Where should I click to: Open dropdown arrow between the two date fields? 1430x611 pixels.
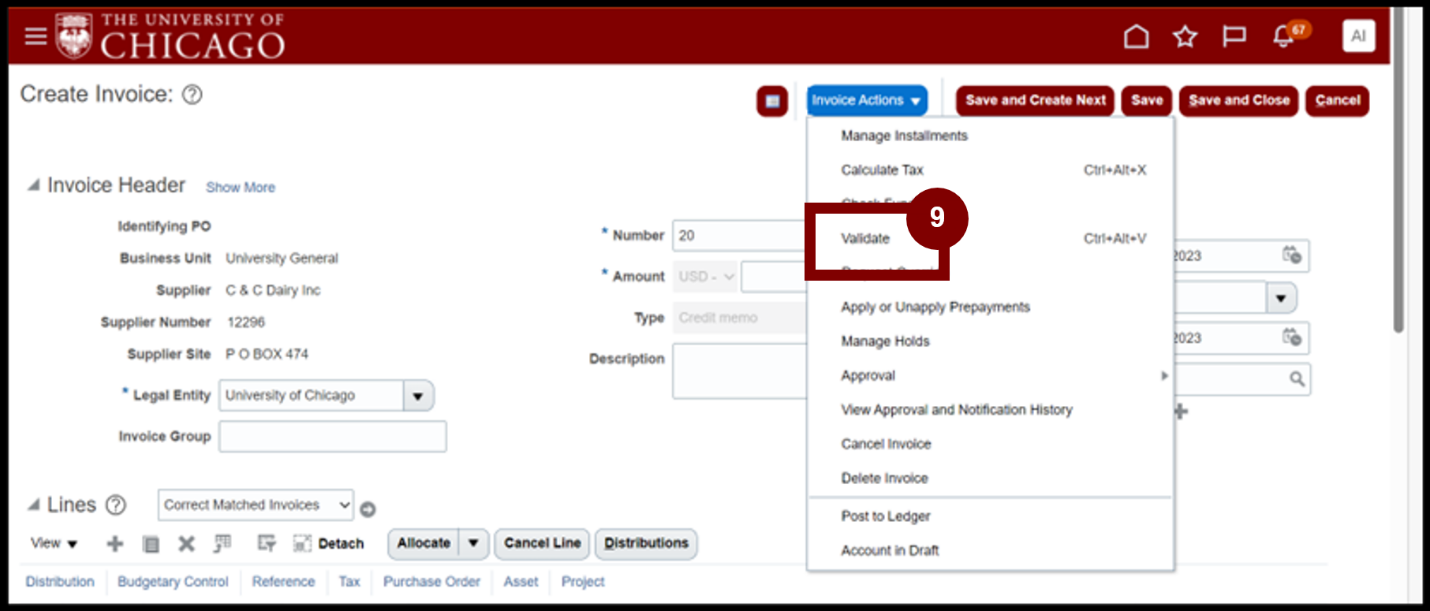tap(1281, 298)
